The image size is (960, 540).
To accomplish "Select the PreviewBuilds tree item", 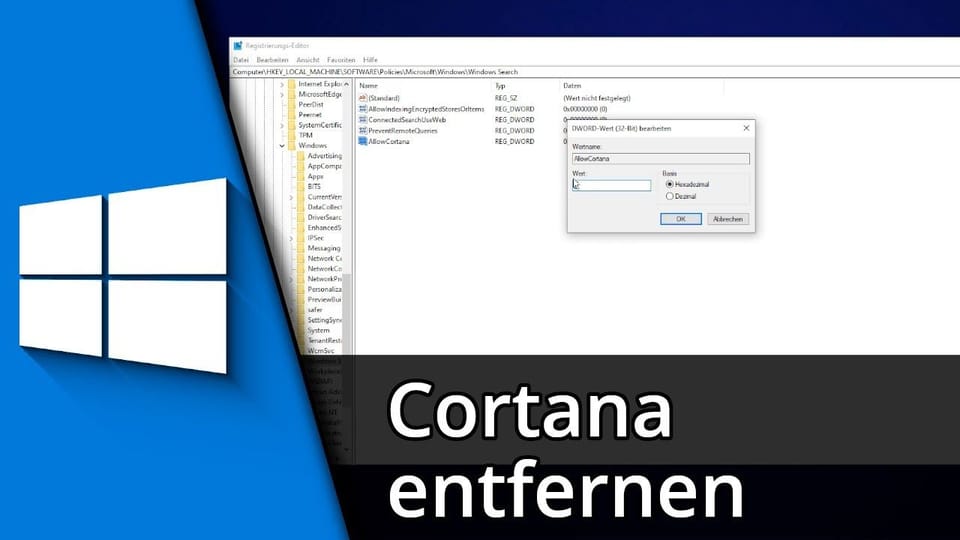I will tap(324, 299).
